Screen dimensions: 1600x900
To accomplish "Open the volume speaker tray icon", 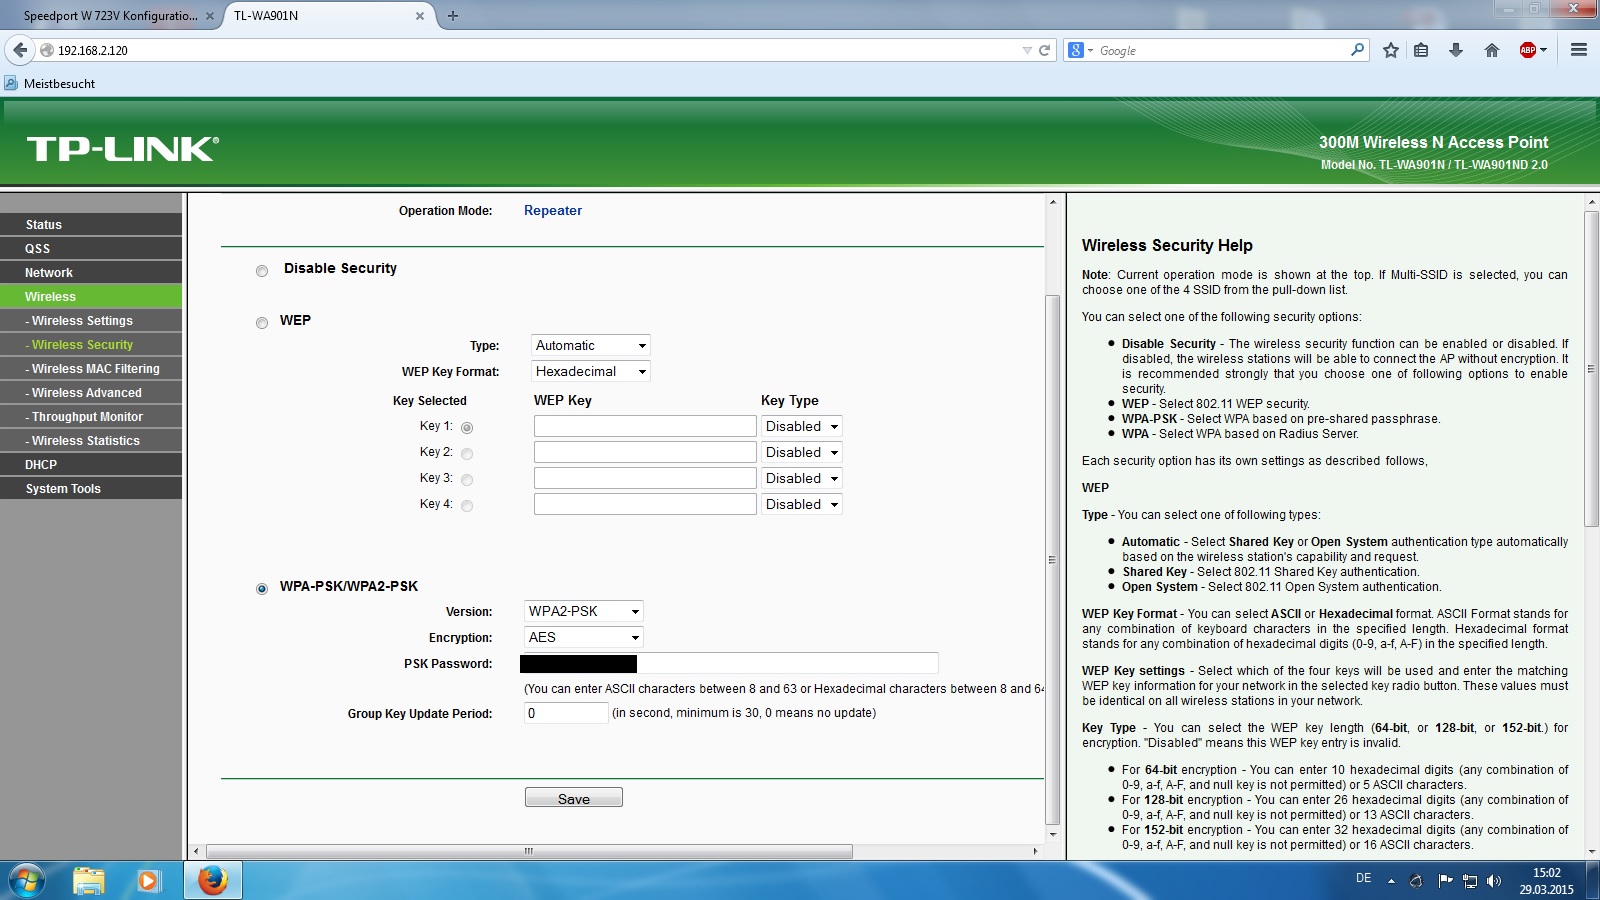I will 1494,881.
